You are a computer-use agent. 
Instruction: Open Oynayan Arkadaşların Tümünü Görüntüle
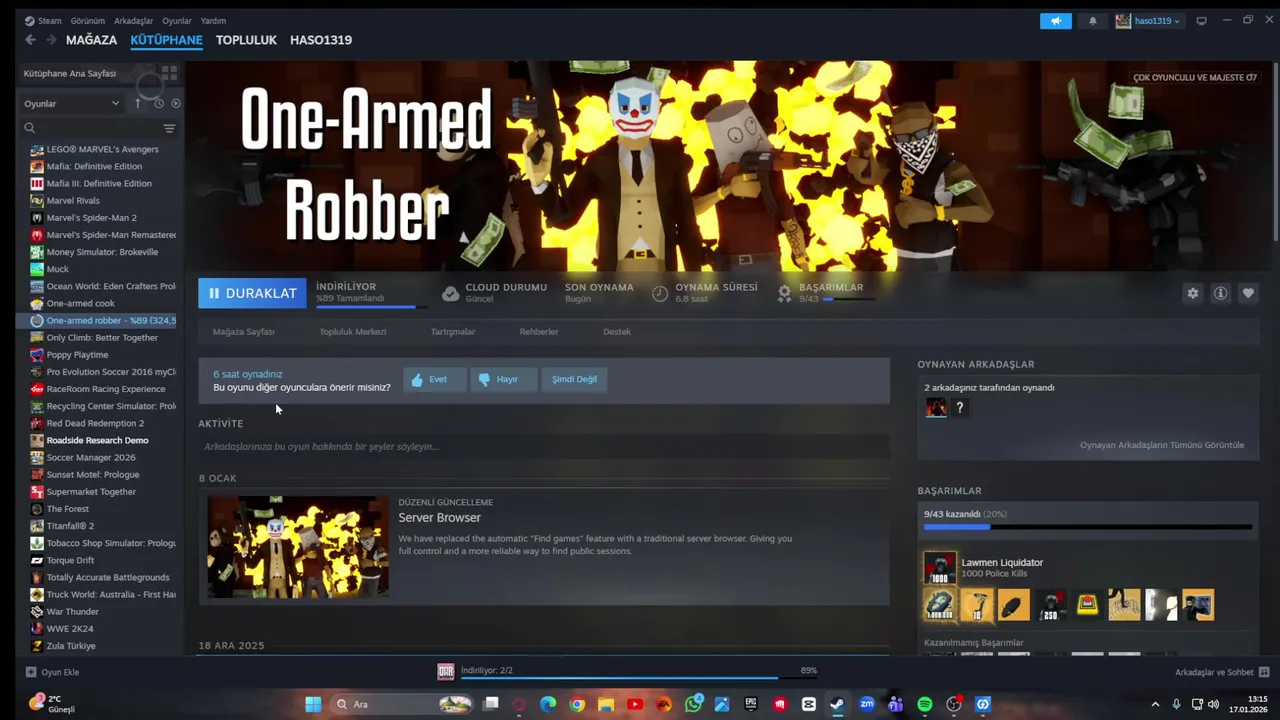pos(1162,445)
